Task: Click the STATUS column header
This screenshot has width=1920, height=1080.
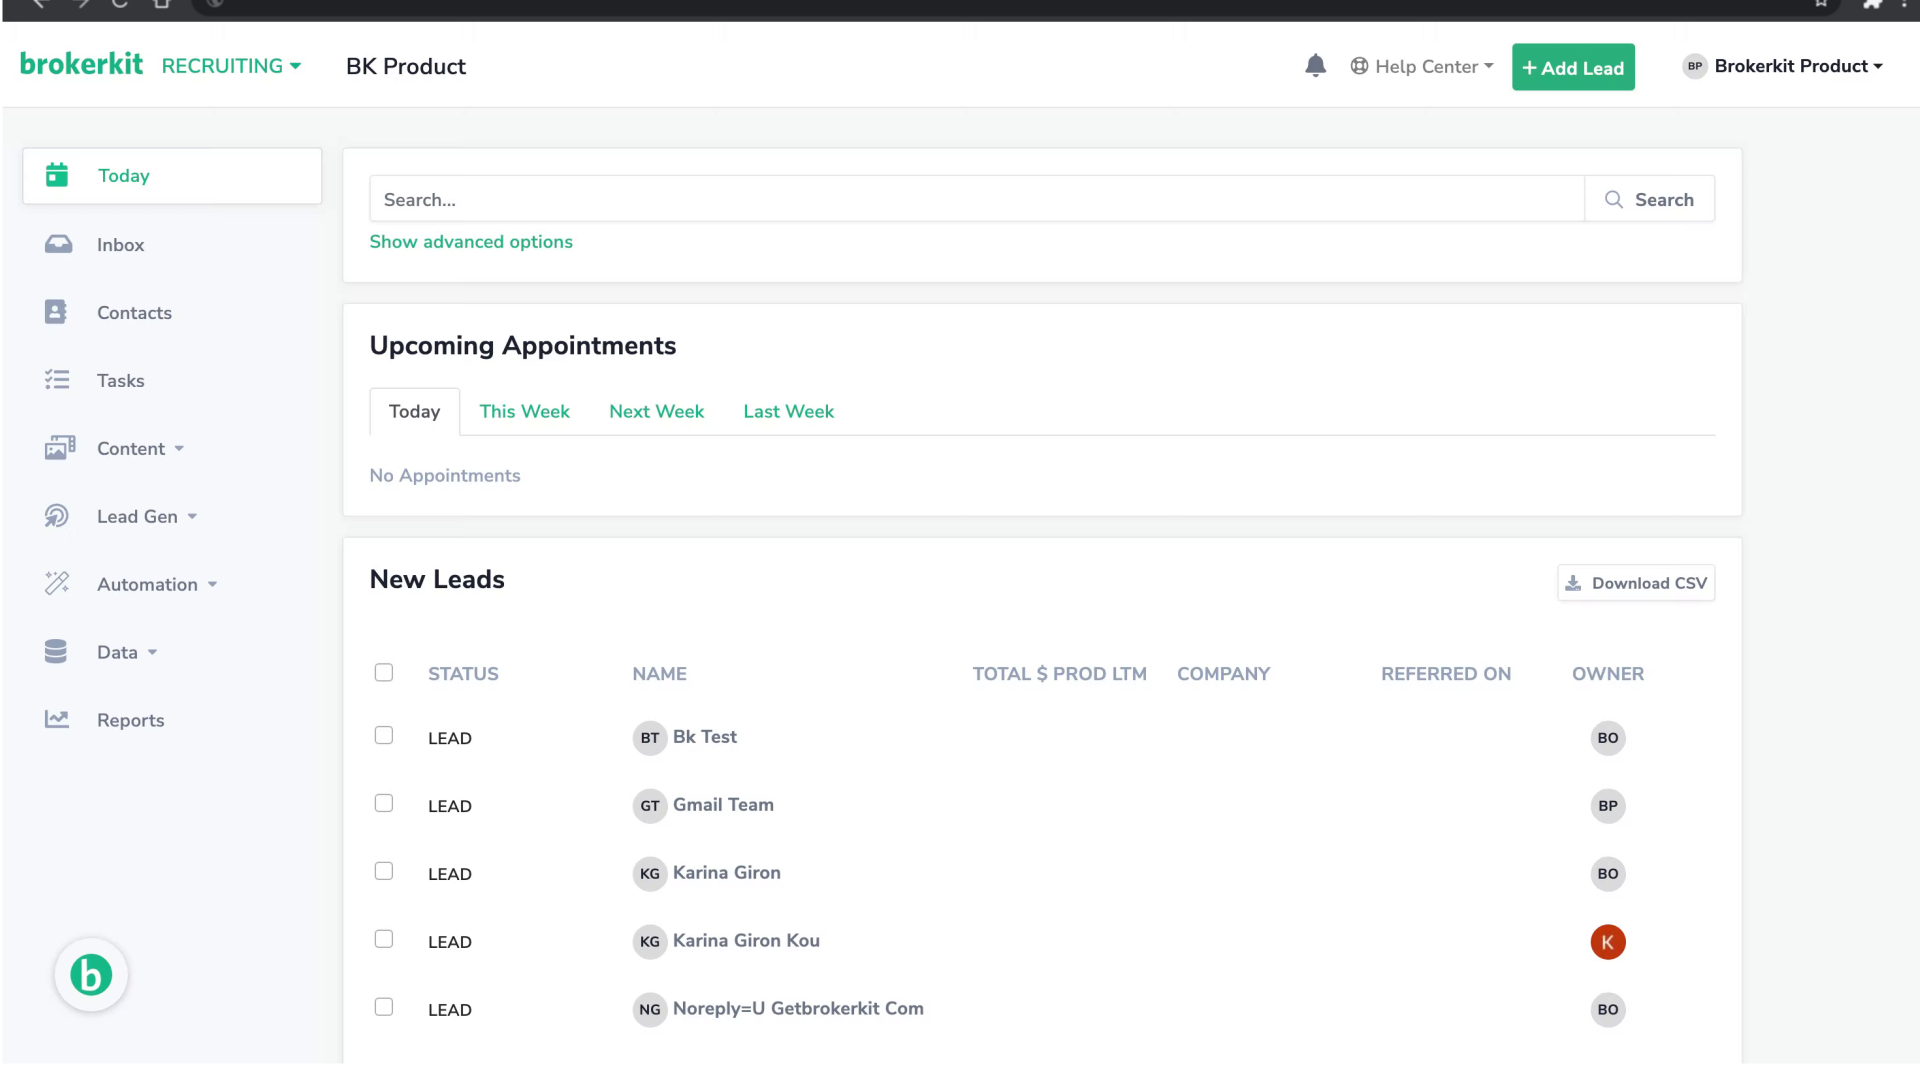Action: point(463,674)
